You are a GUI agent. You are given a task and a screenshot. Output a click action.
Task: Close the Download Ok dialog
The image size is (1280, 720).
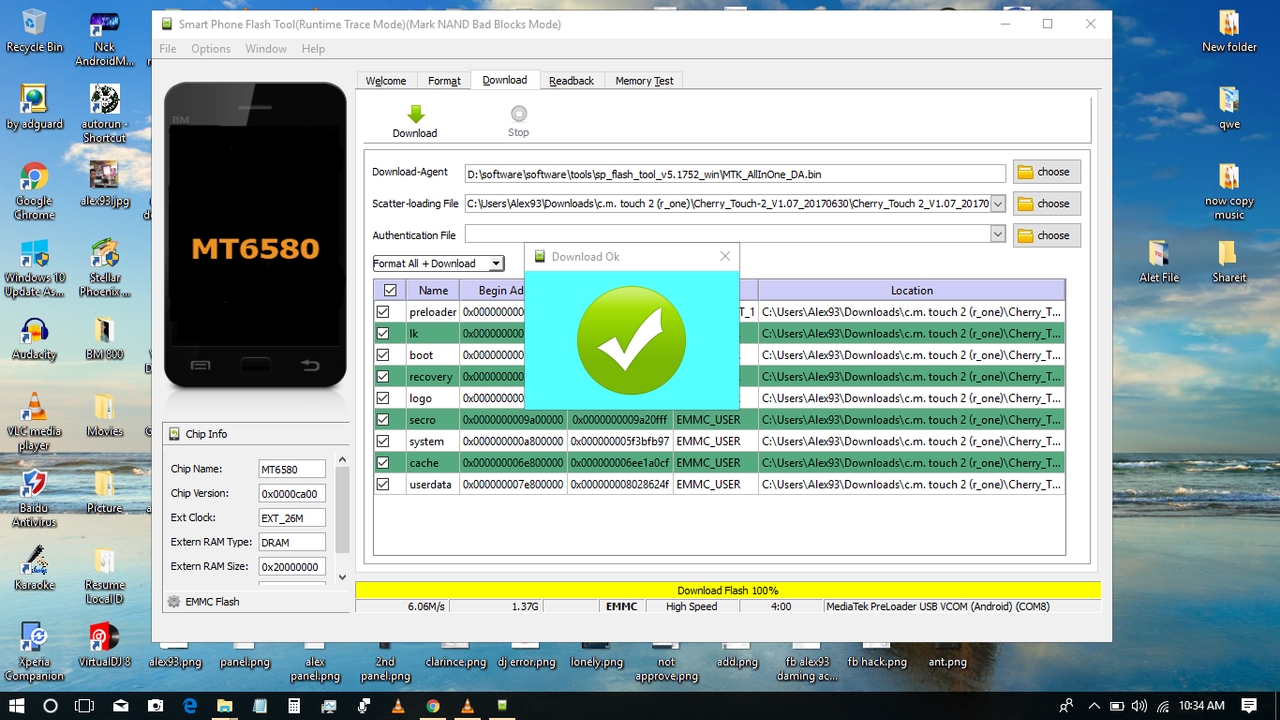click(725, 256)
